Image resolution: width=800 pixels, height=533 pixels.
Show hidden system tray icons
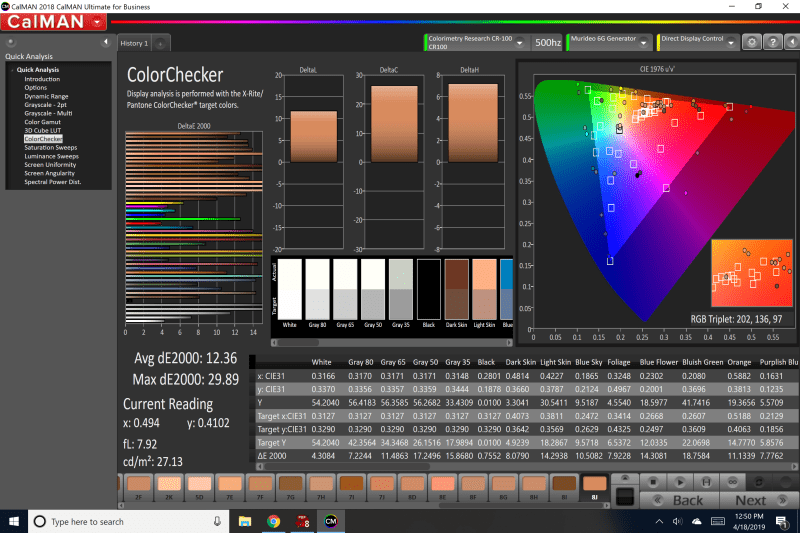pos(659,521)
